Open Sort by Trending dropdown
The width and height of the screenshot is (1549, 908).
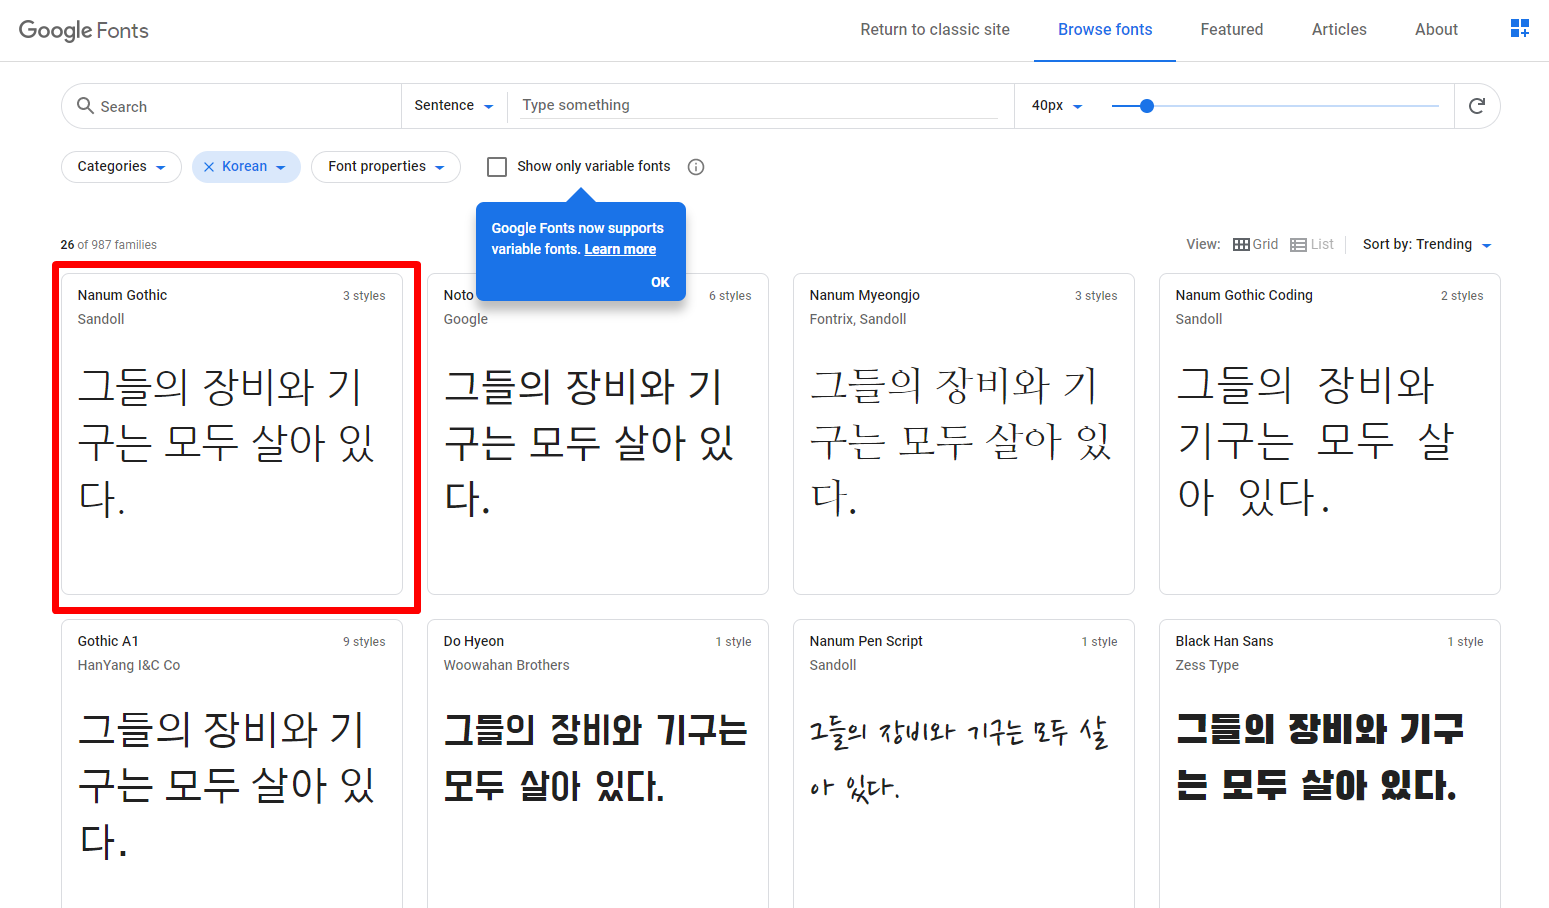click(1427, 244)
